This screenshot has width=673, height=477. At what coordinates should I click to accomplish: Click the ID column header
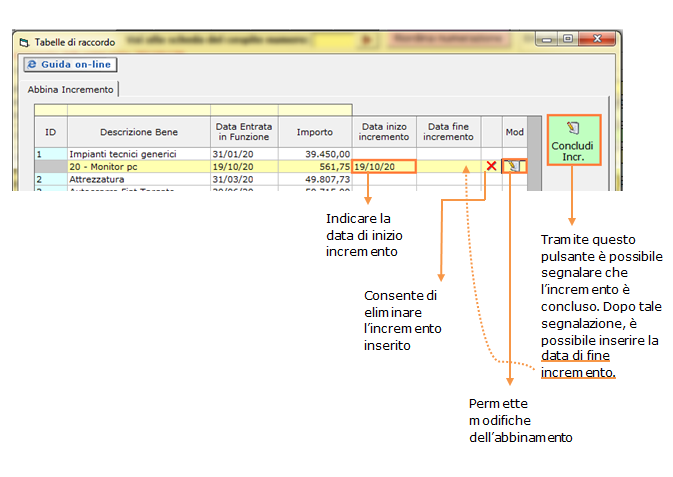point(51,132)
